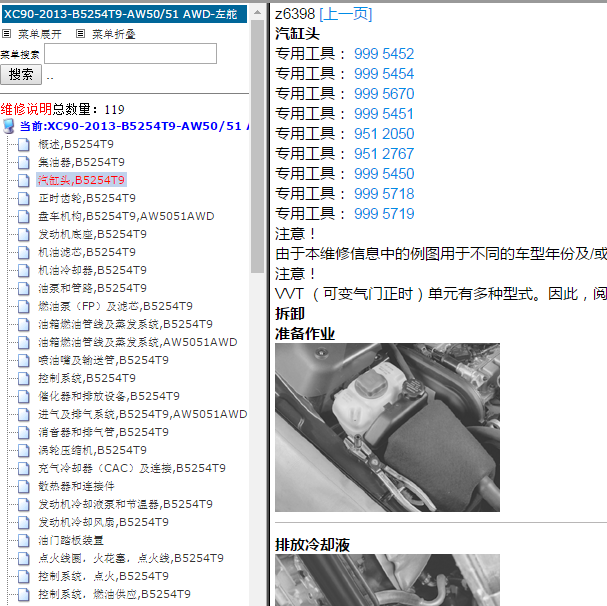Open special tool link 999 5451
The width and height of the screenshot is (607, 606).
384,114
